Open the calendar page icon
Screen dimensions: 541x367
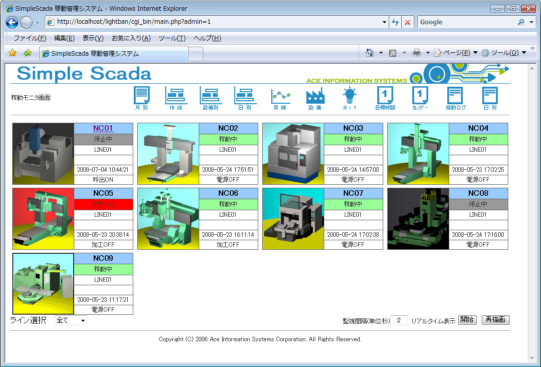click(420, 98)
